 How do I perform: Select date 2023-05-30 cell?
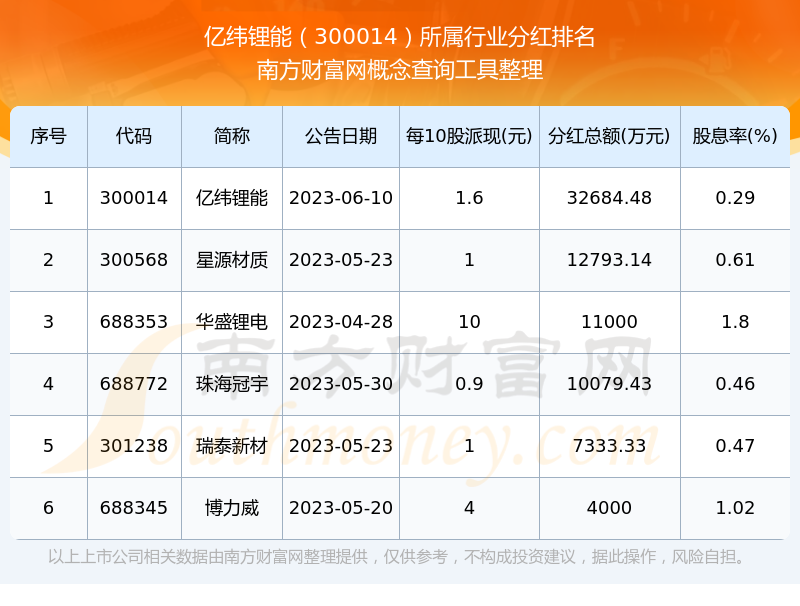click(x=341, y=384)
